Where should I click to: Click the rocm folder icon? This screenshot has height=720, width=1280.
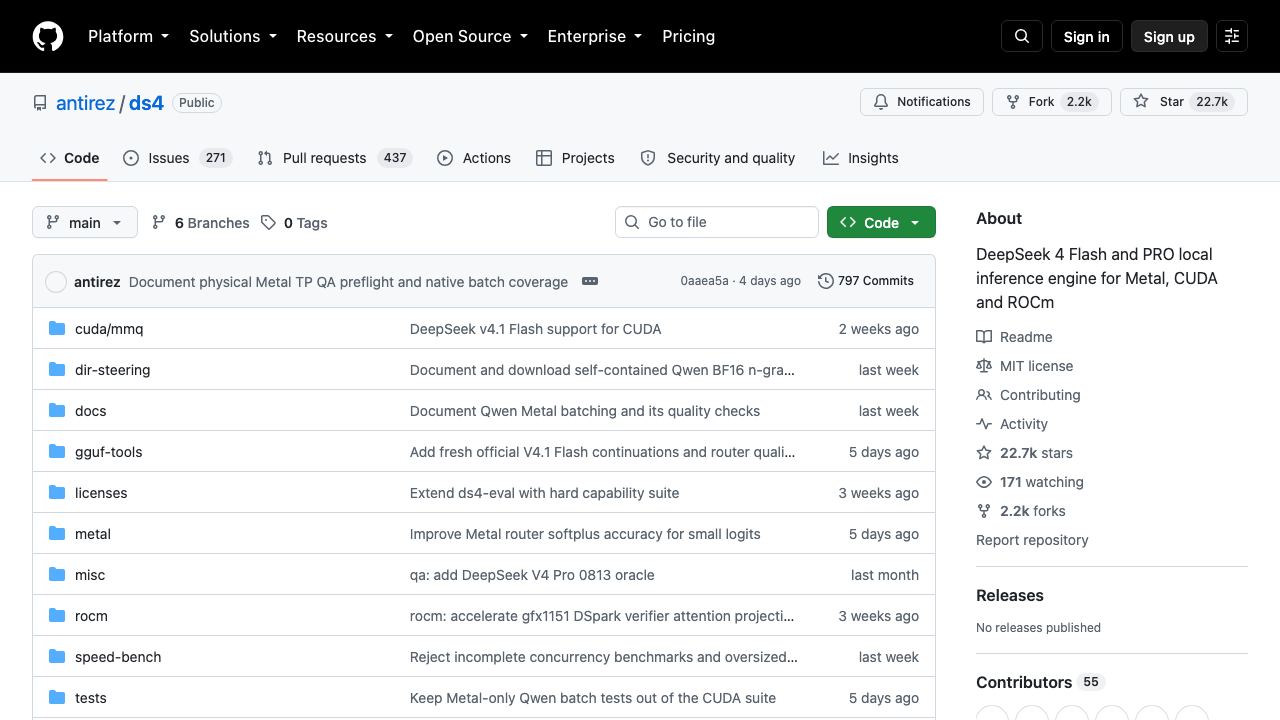click(x=57, y=615)
